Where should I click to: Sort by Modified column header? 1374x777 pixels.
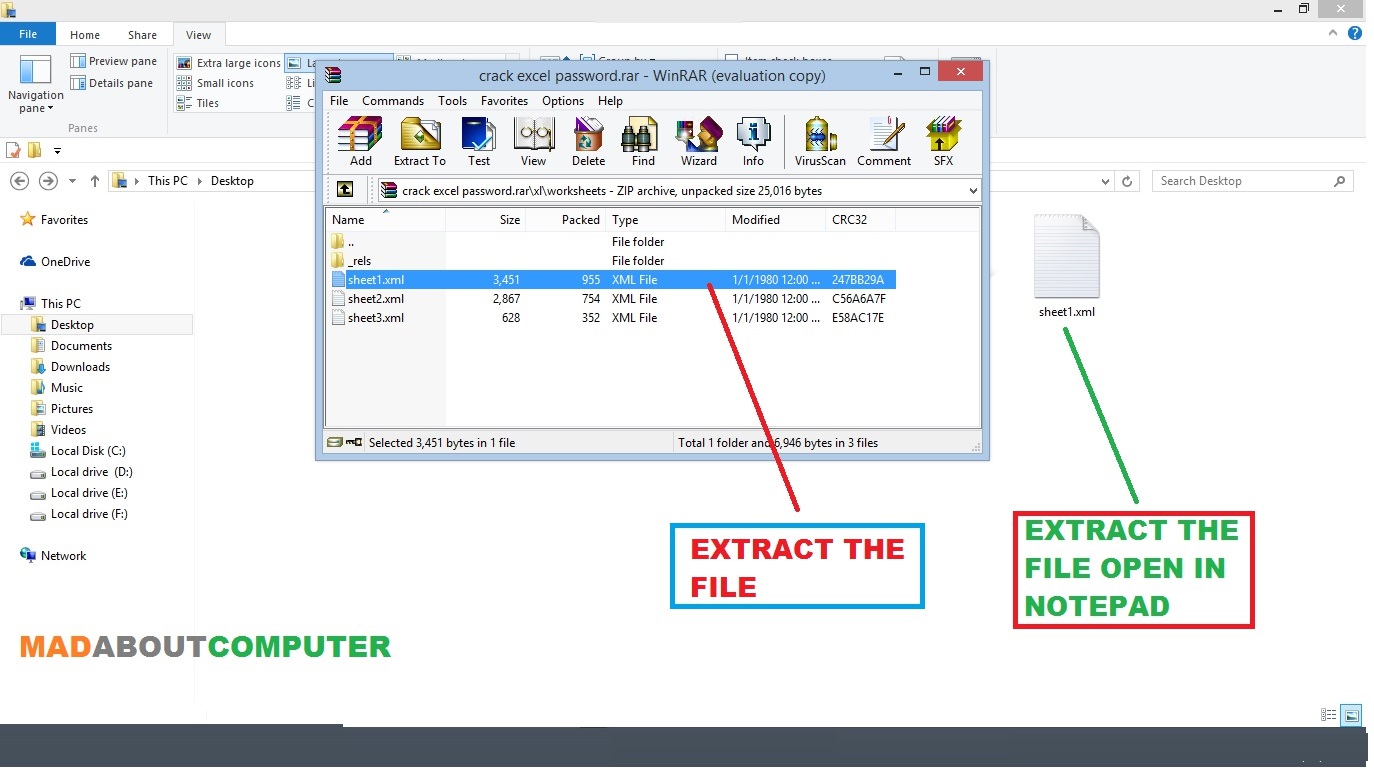(x=776, y=220)
